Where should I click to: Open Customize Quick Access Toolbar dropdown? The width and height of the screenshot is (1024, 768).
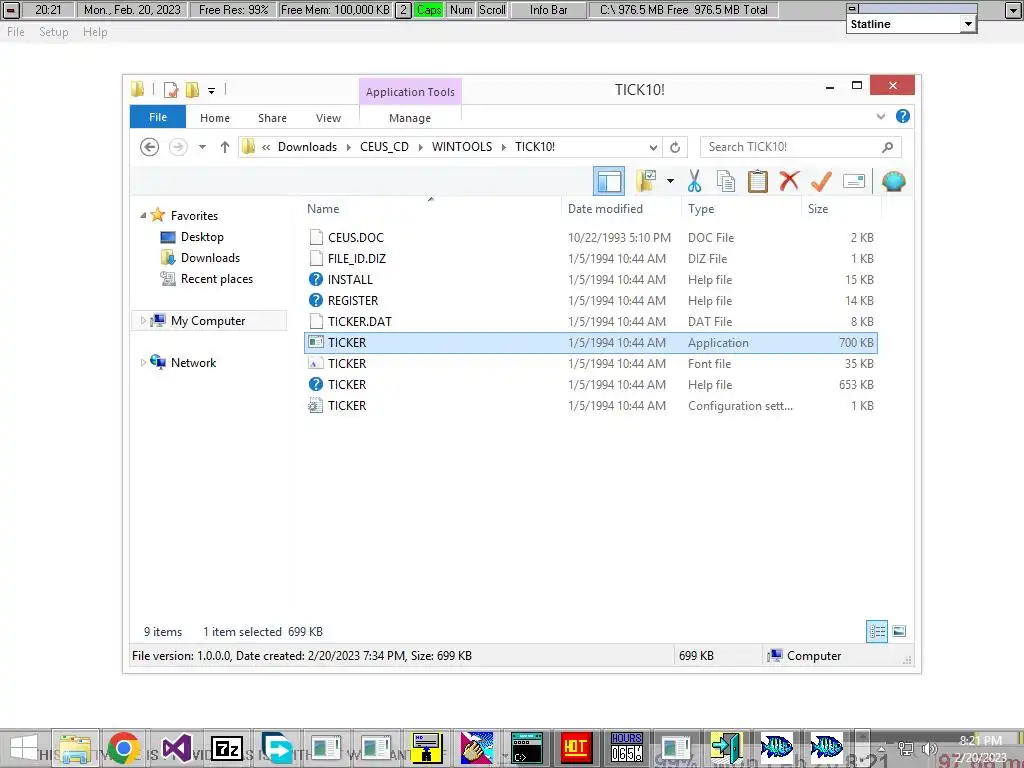click(x=212, y=90)
